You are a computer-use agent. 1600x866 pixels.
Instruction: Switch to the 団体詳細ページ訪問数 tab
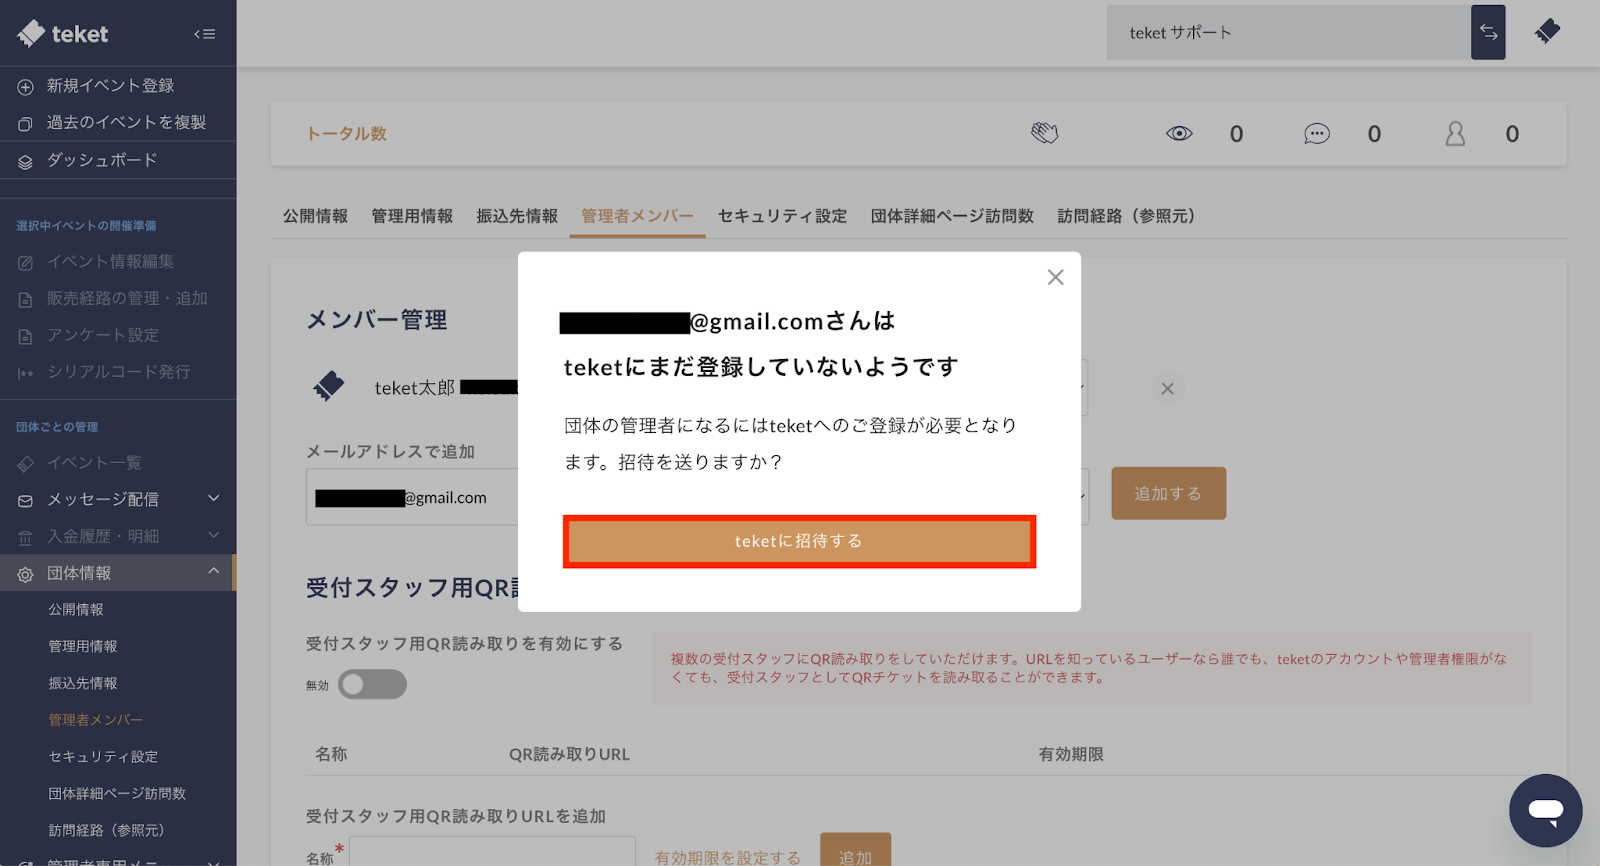[x=952, y=216]
